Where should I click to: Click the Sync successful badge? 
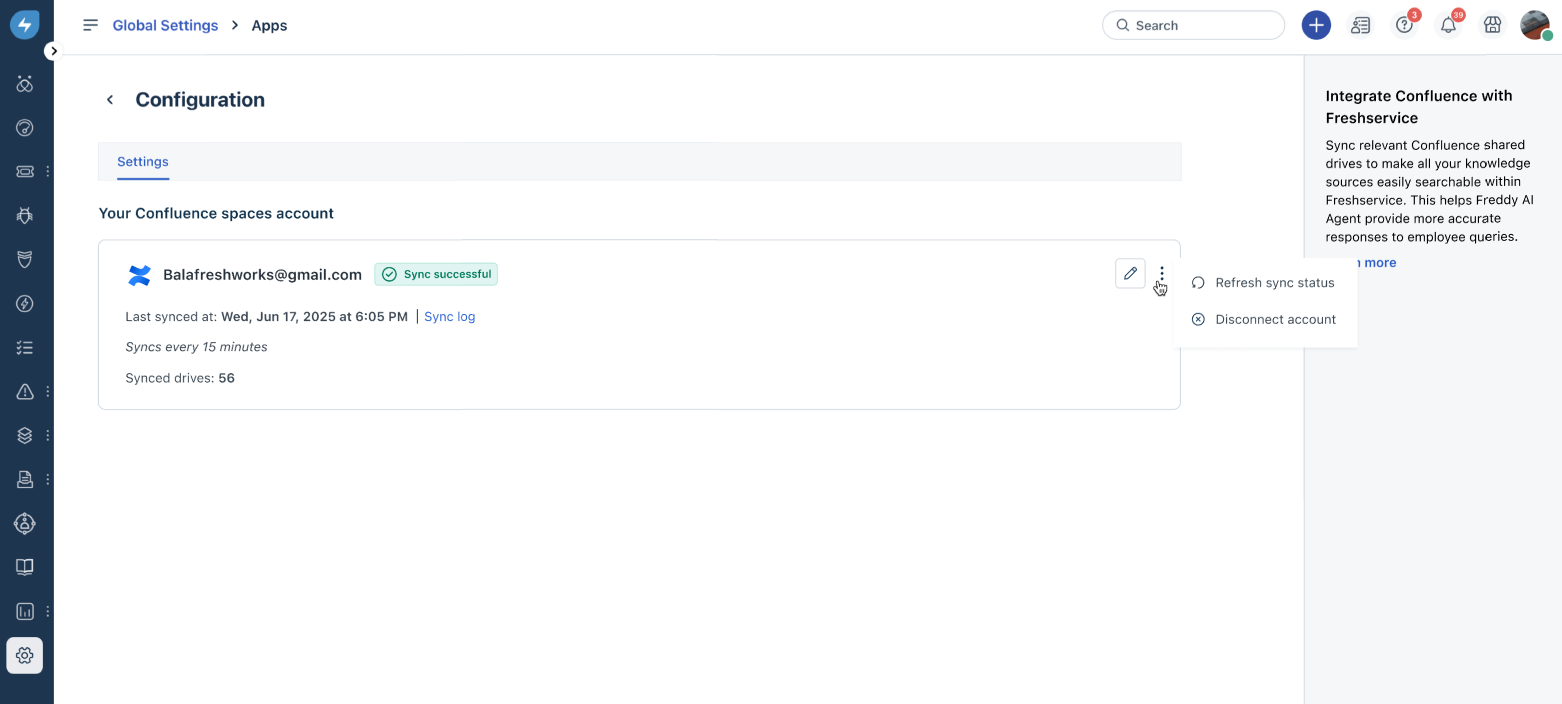point(436,274)
